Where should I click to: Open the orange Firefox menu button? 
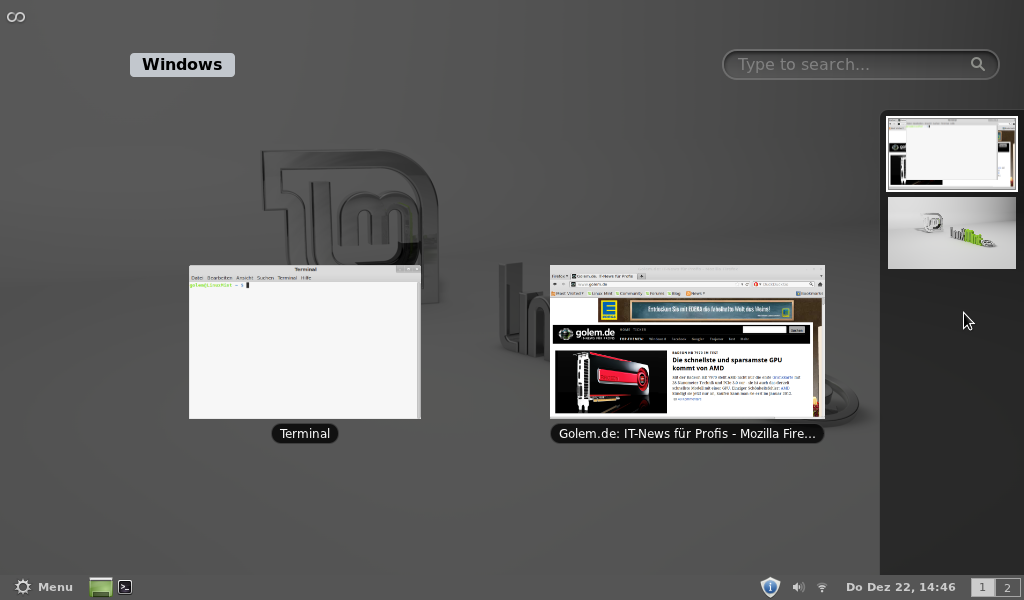[x=559, y=276]
